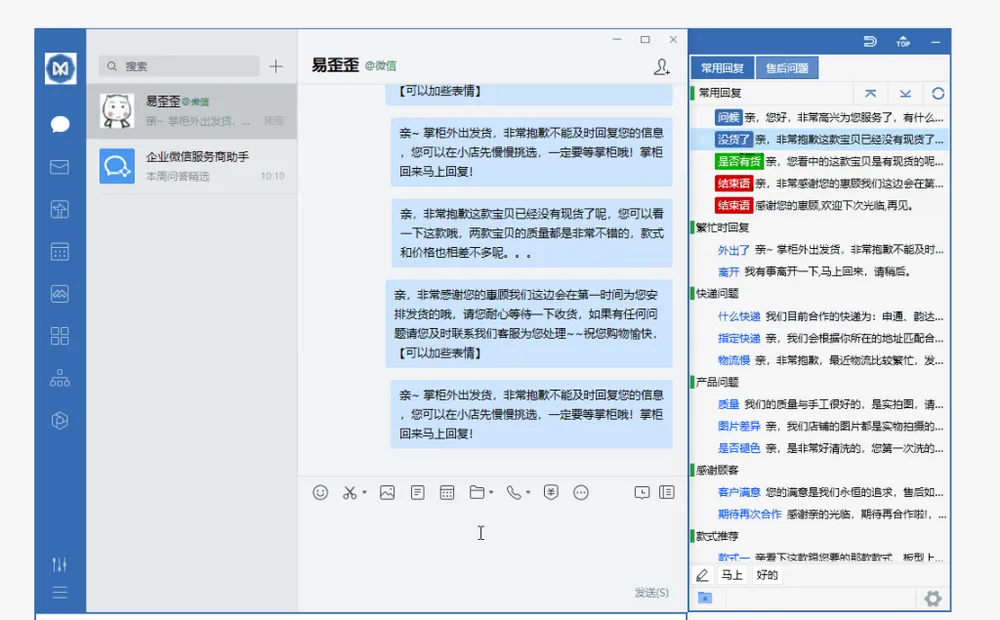The width and height of the screenshot is (1000, 620).
Task: Open the emoji picker in the chat toolbar
Action: pos(320,493)
